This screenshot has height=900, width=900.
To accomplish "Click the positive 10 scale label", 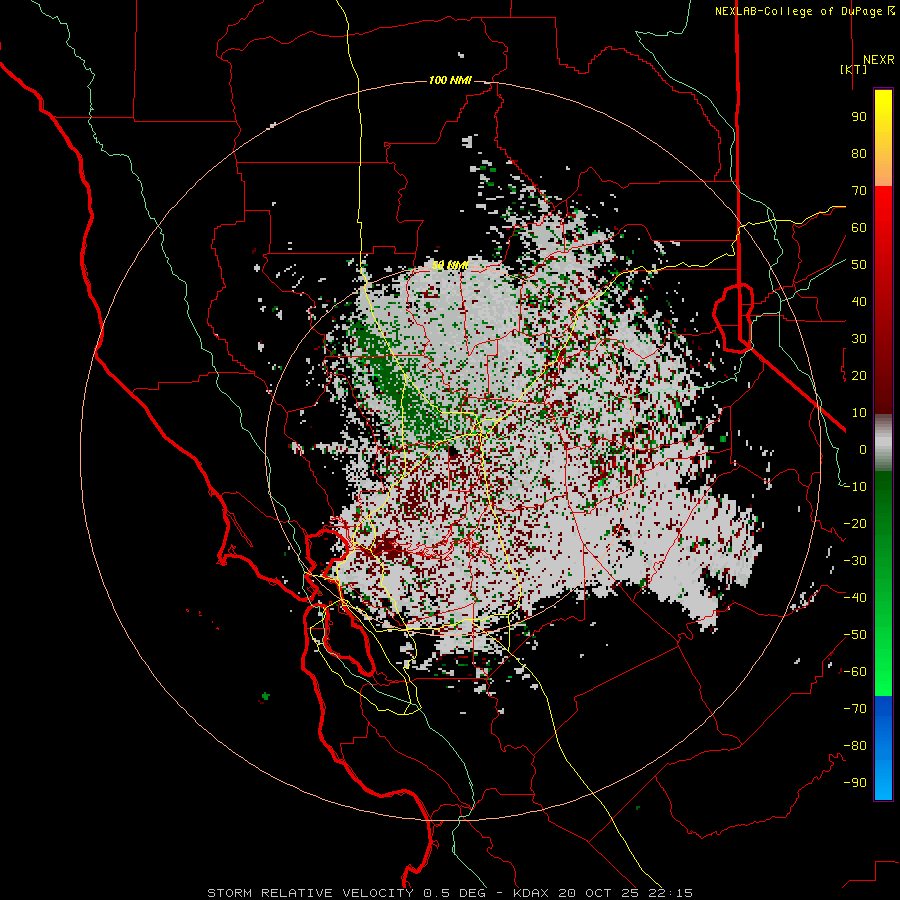I will tap(859, 413).
